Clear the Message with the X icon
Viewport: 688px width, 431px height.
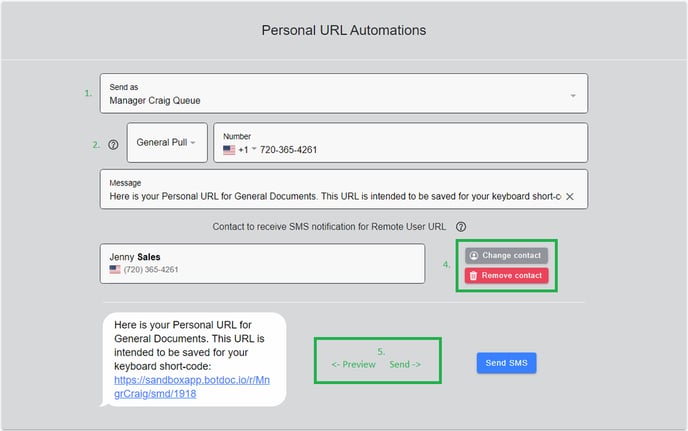(570, 196)
